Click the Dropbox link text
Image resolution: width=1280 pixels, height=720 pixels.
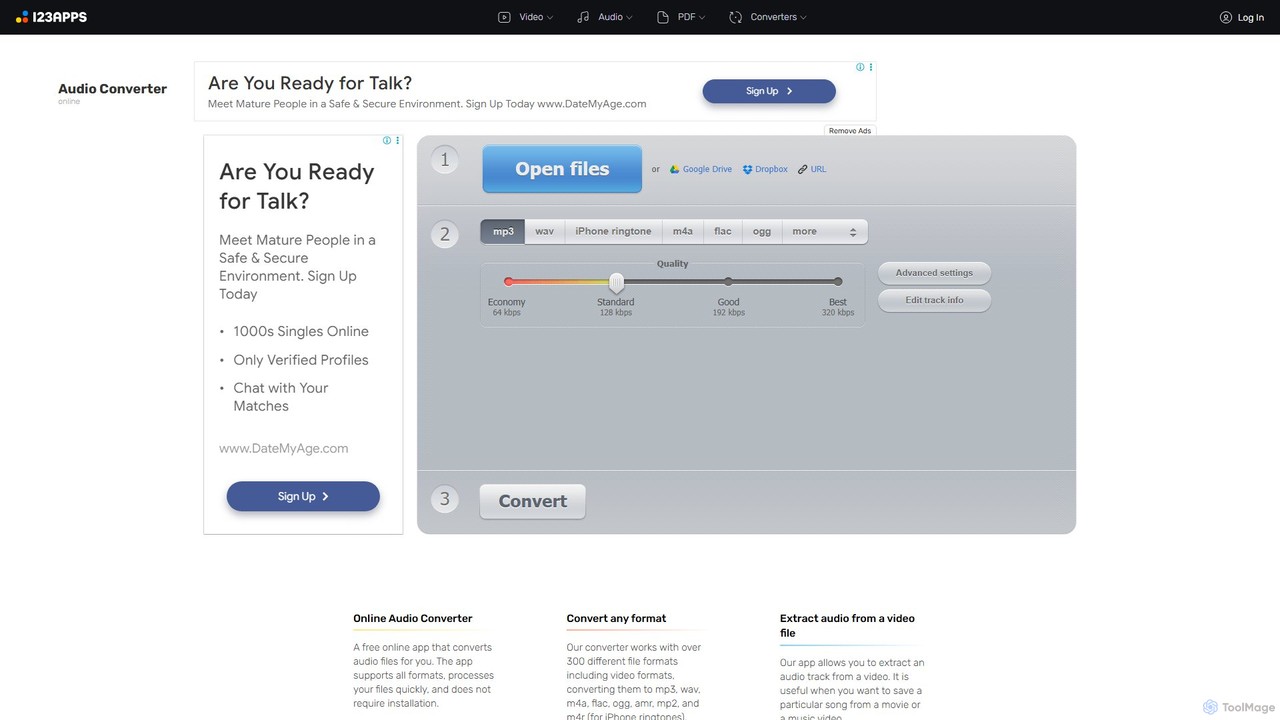coord(771,170)
